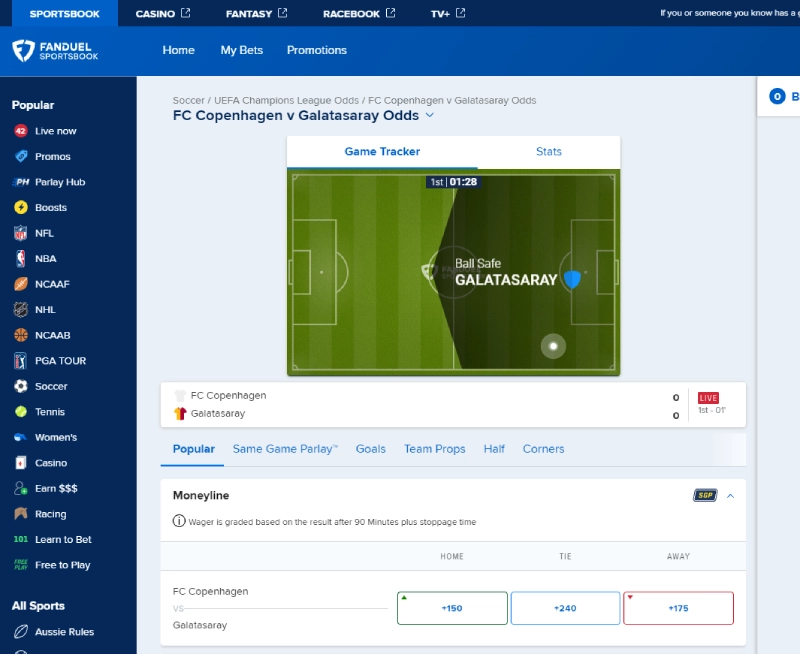Click the PGA TOUR logo icon
Image resolution: width=800 pixels, height=654 pixels.
click(20, 361)
